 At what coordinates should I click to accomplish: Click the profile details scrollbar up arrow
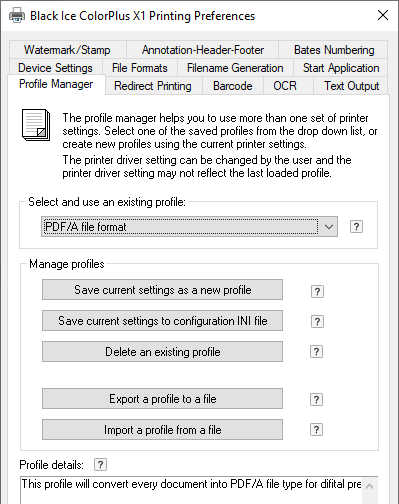pyautogui.click(x=369, y=486)
